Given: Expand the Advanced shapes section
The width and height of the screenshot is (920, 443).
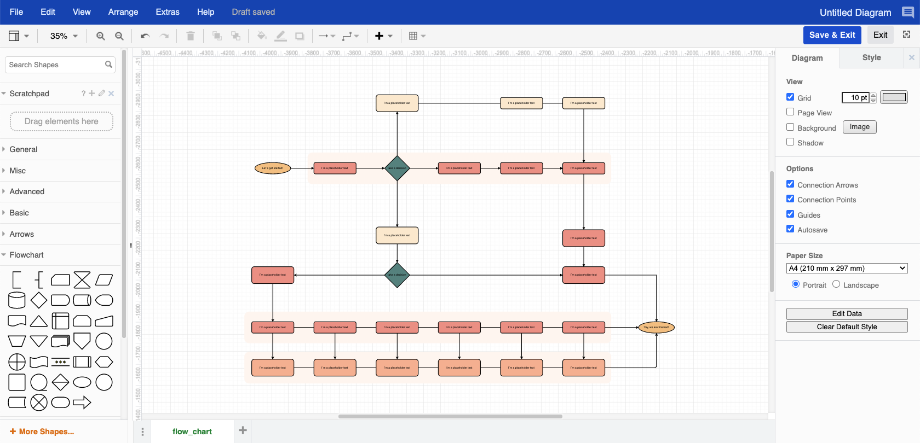Looking at the screenshot, I should [27, 191].
